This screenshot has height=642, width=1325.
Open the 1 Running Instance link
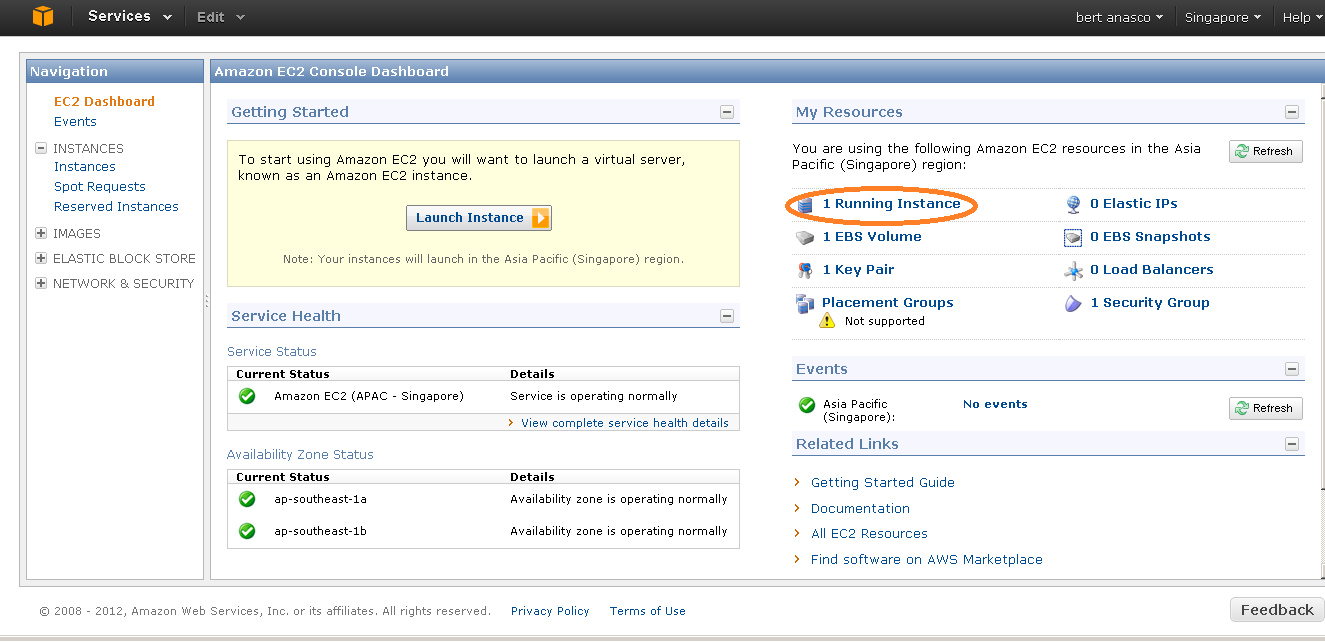tap(891, 203)
